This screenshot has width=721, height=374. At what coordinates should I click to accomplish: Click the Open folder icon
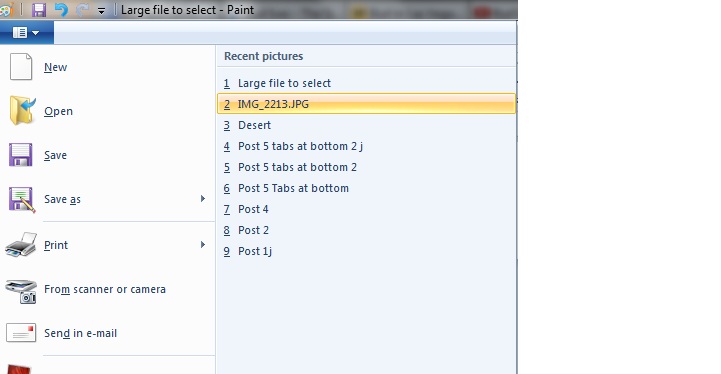(22, 110)
